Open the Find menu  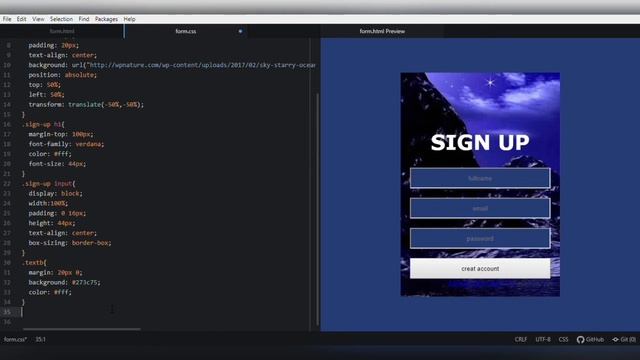[x=84, y=19]
